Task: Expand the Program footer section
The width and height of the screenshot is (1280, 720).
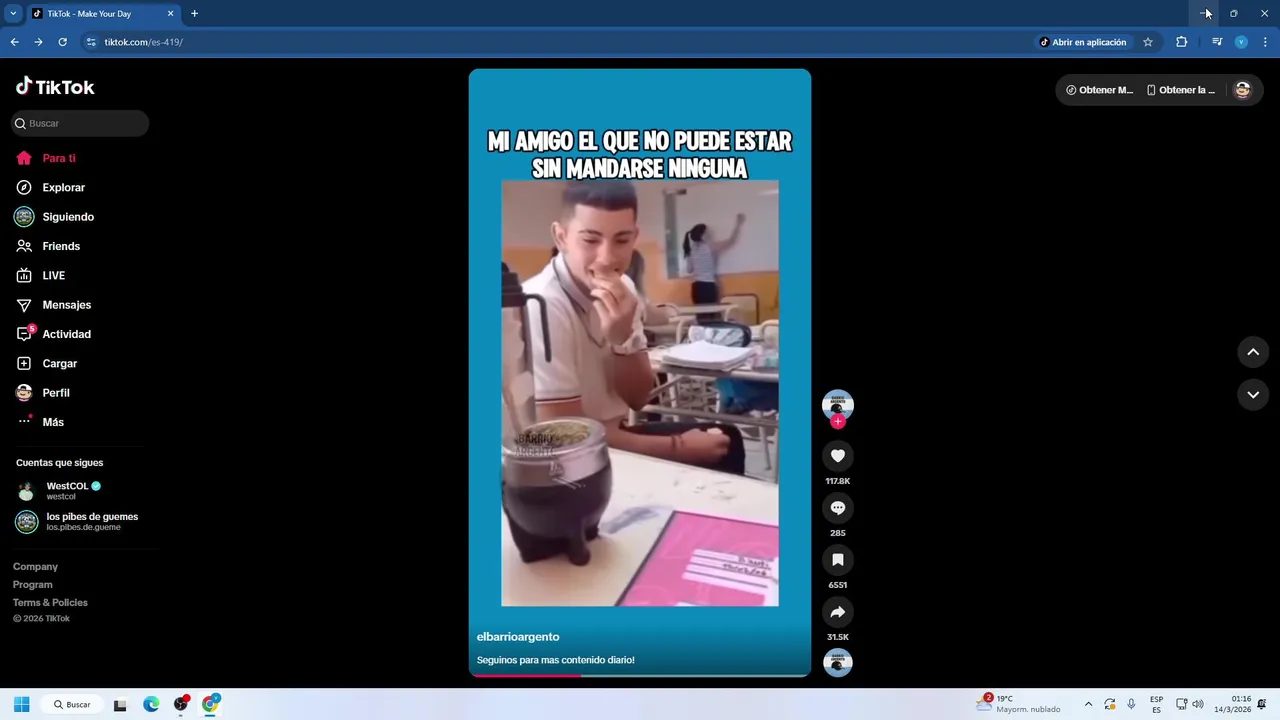Action: click(33, 585)
